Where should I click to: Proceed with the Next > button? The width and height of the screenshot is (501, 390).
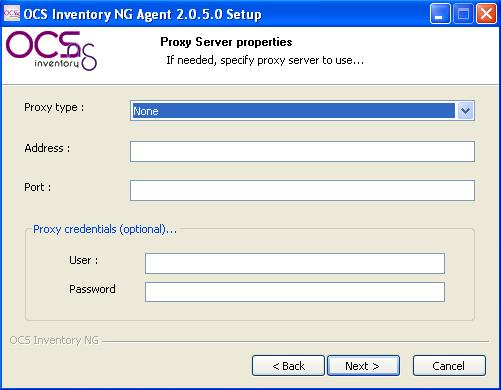point(363,366)
